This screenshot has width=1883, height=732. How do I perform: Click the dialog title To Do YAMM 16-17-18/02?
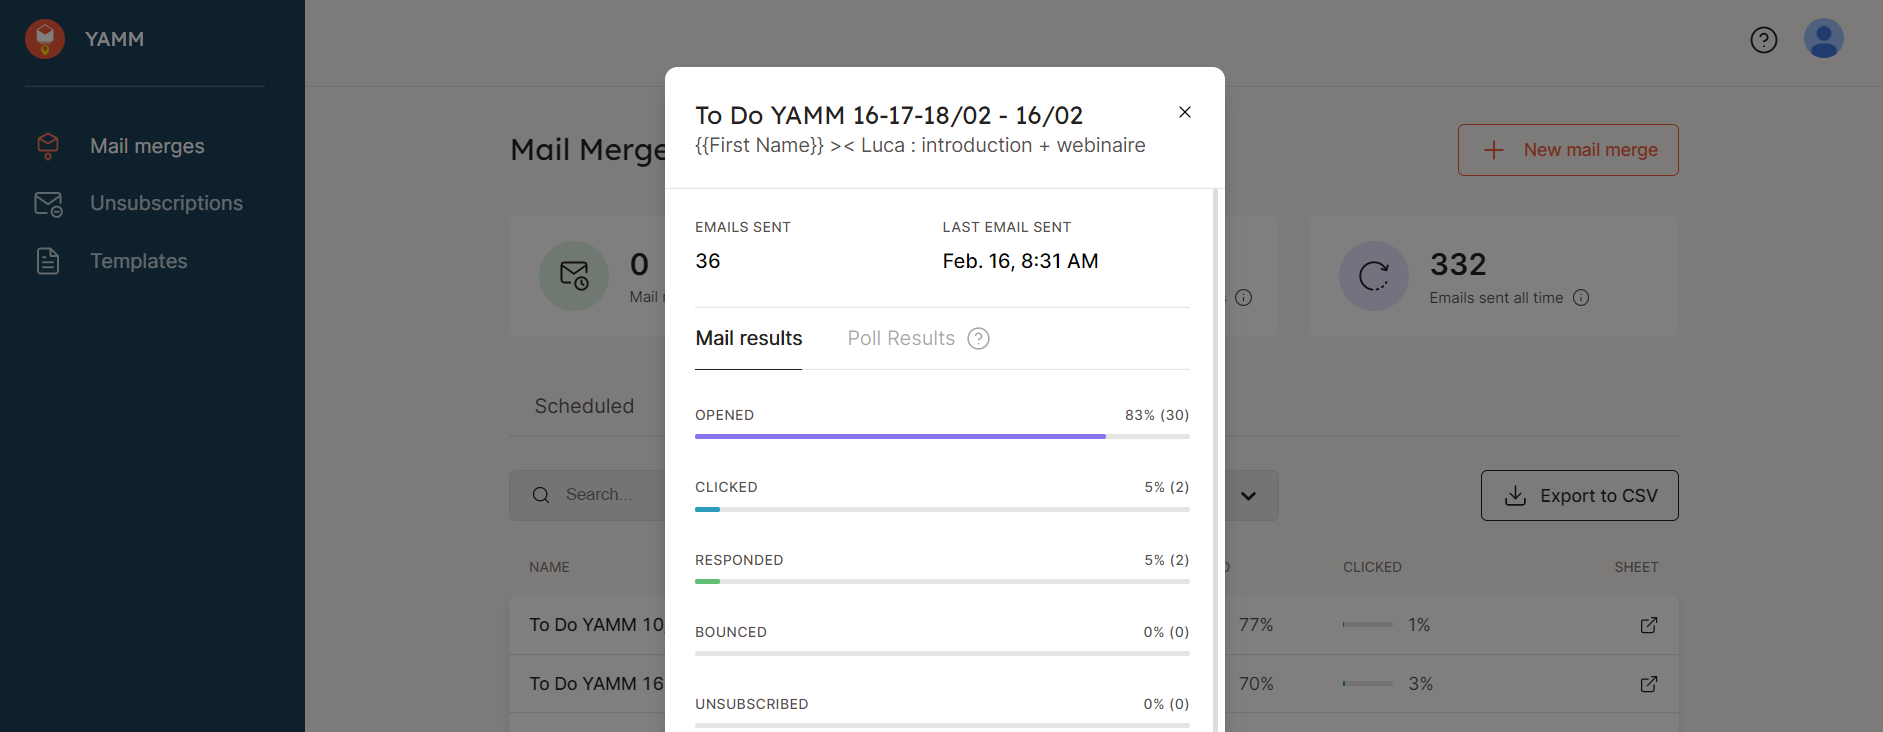(x=889, y=115)
